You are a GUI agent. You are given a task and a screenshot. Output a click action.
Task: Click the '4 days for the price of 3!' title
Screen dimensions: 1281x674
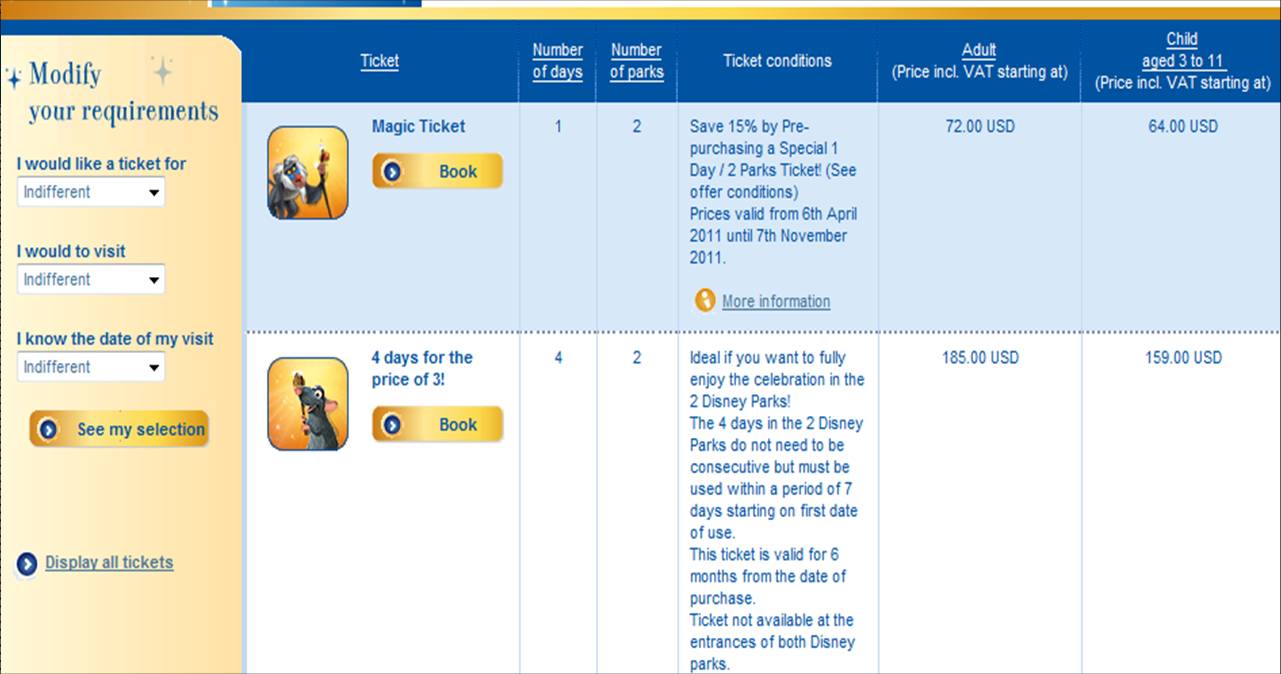(422, 369)
